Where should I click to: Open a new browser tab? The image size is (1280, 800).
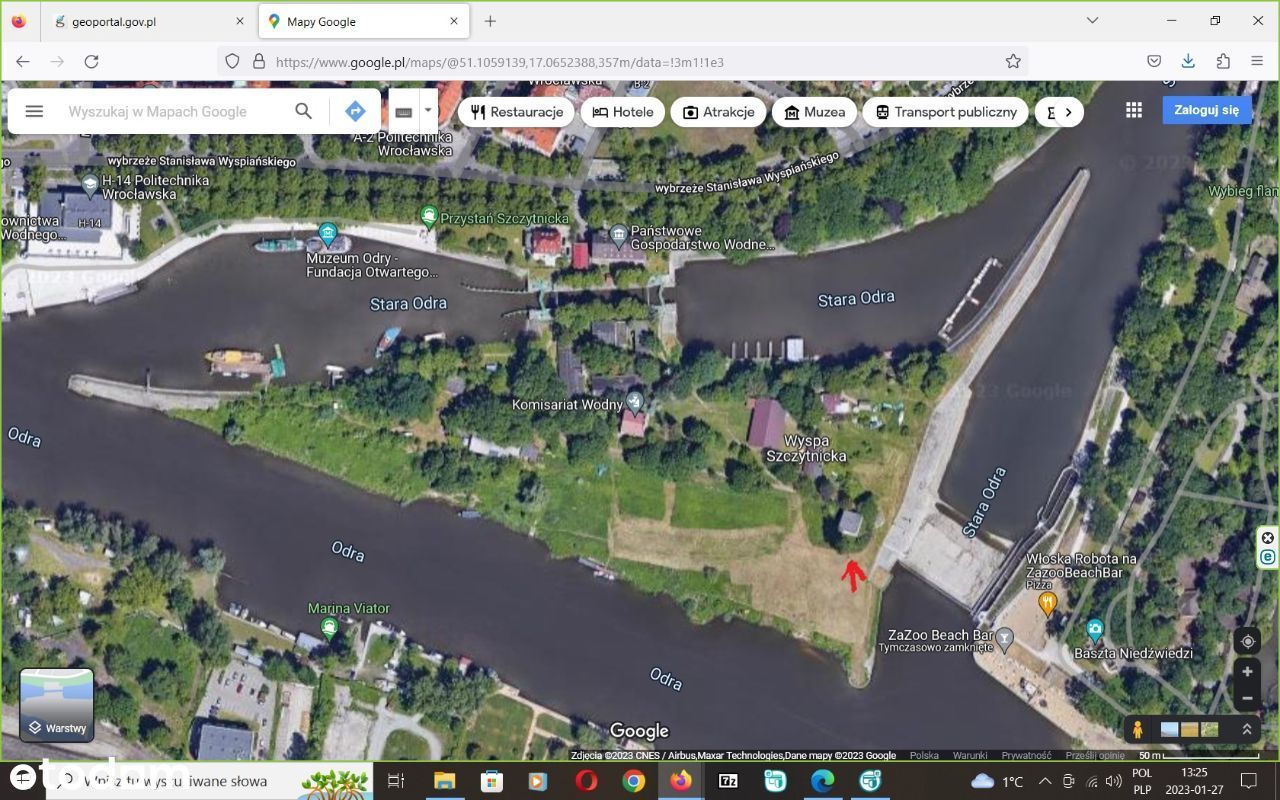click(490, 21)
